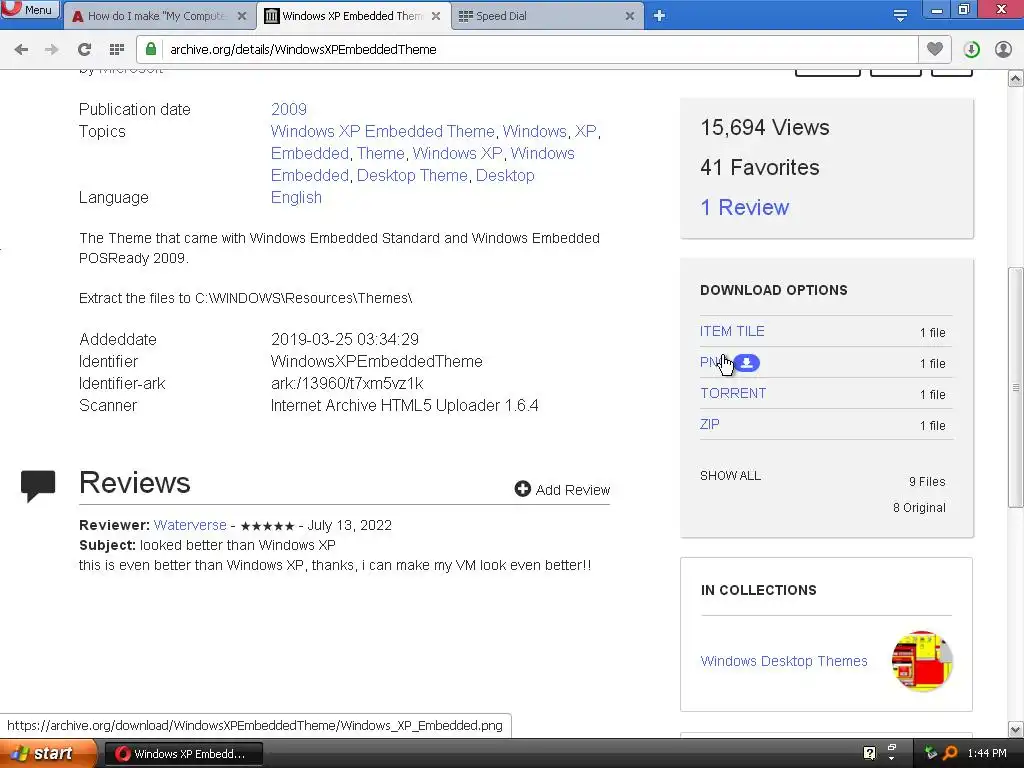1024x768 pixels.
Task: Click the Windows Desktop Themes collection thumbnail
Action: coord(922,661)
